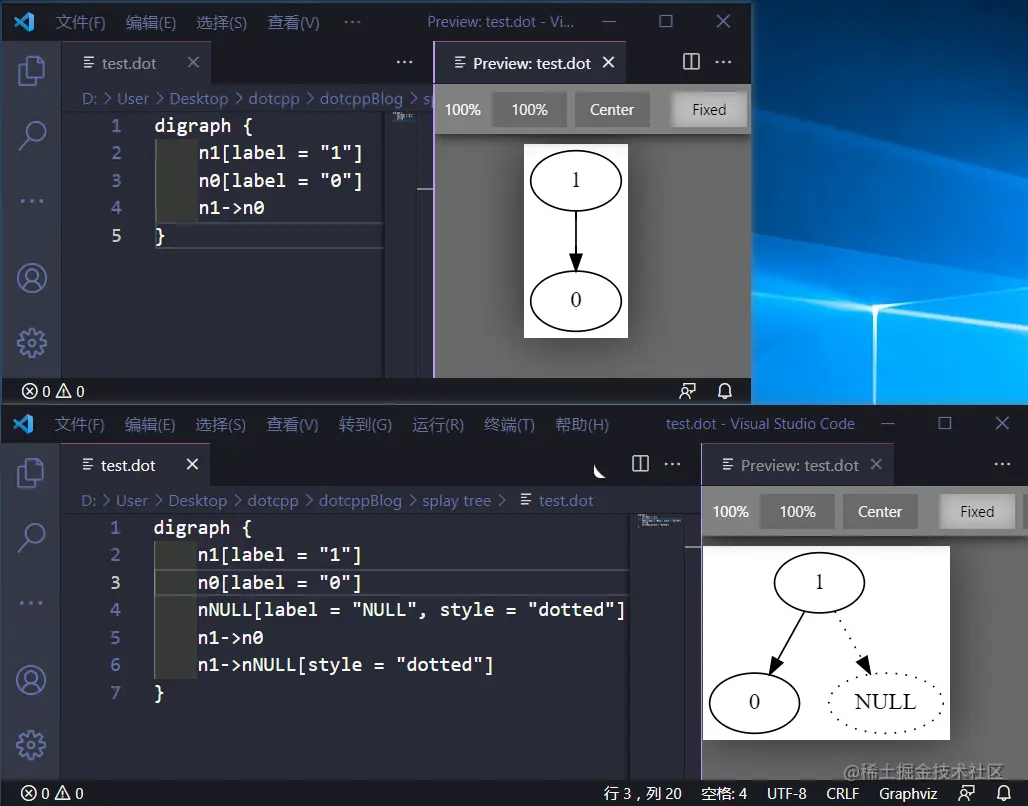Image resolution: width=1028 pixels, height=806 pixels.
Task: Click the VS Code logo in top window
Action: coord(24,22)
